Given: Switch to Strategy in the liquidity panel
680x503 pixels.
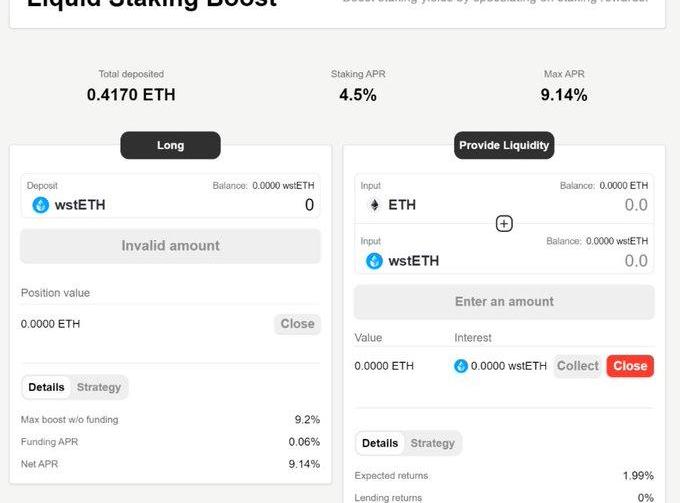Looking at the screenshot, I should coord(433,443).
